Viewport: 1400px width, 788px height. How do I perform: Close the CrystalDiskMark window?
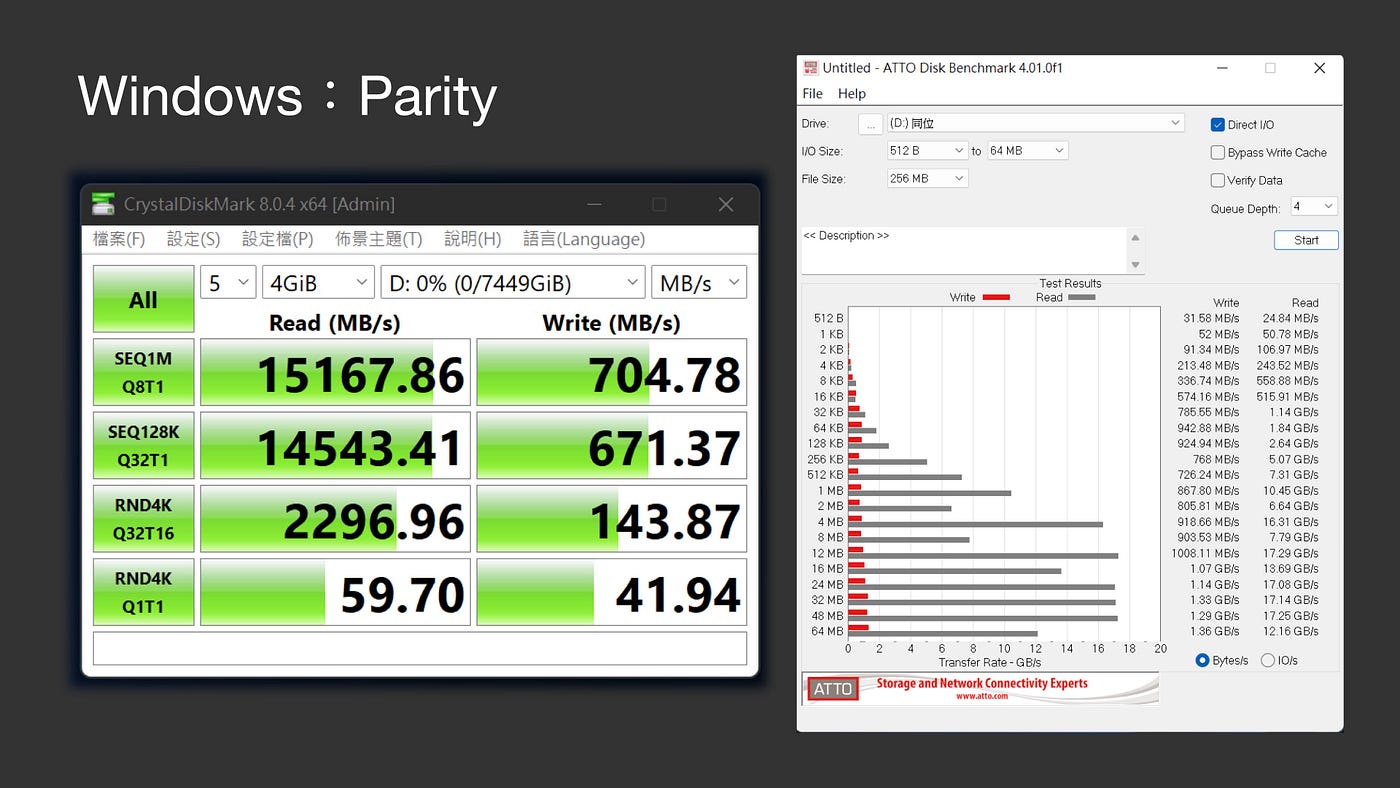pos(726,204)
